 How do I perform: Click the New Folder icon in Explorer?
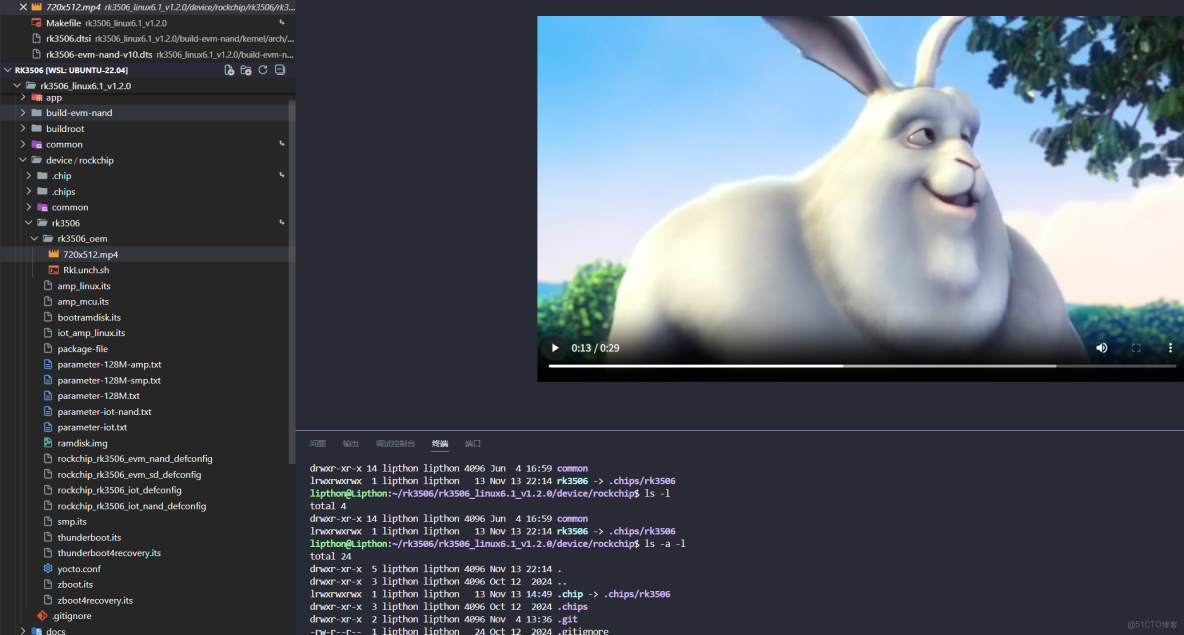pyautogui.click(x=245, y=70)
